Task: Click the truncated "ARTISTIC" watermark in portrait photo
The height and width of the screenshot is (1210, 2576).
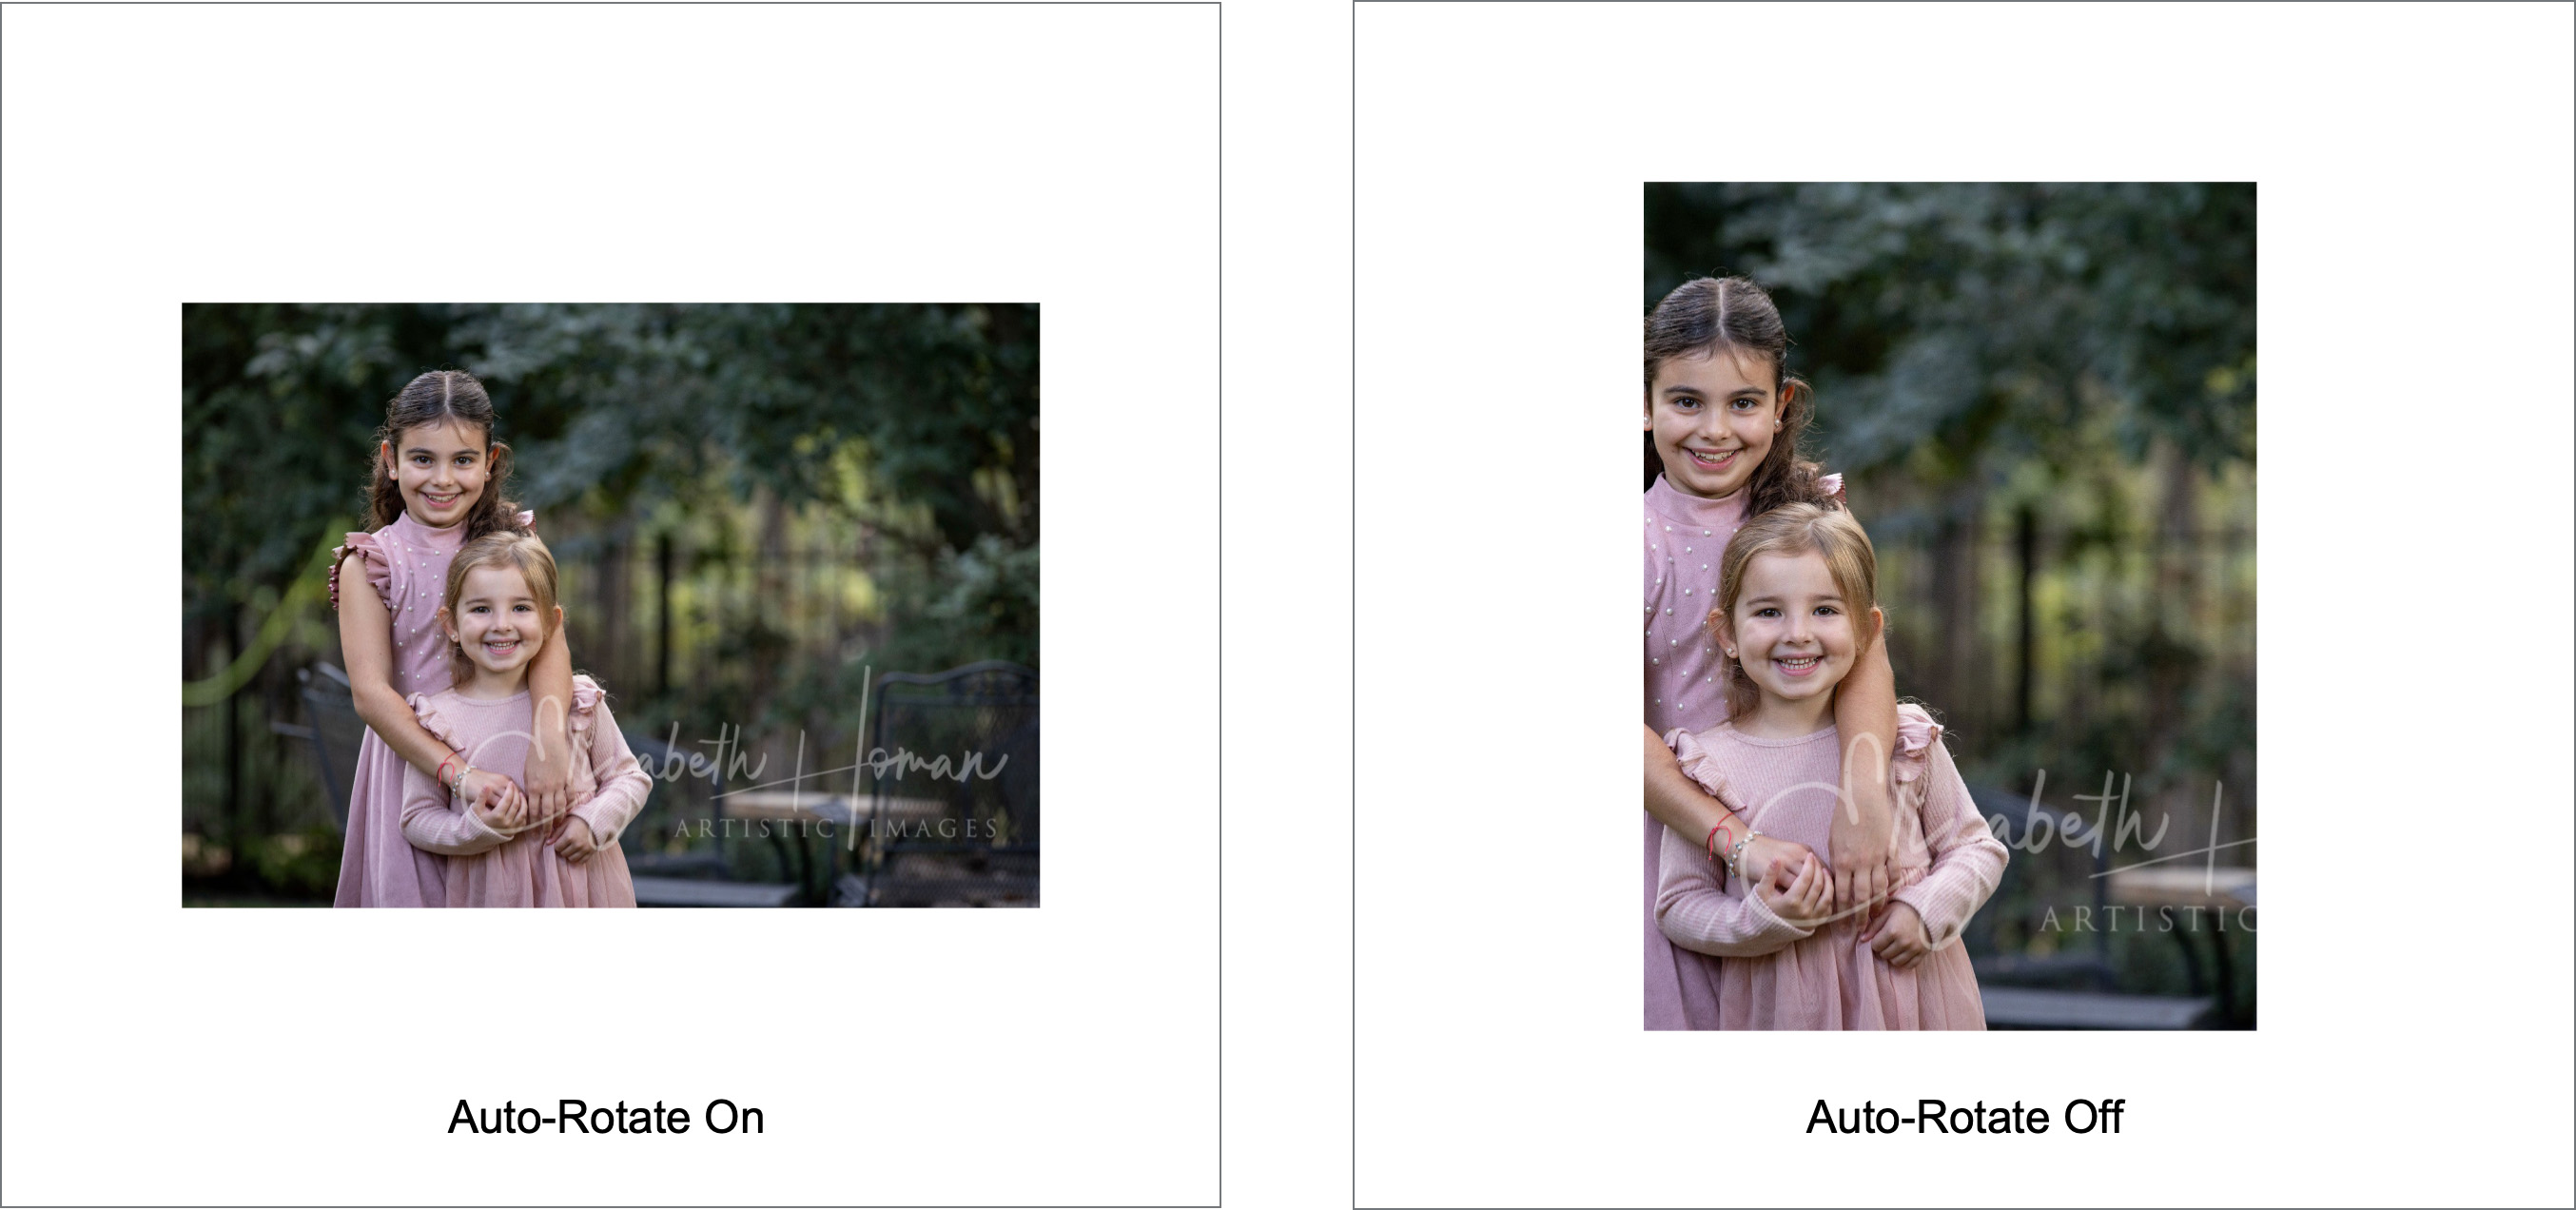Action: click(x=2147, y=919)
